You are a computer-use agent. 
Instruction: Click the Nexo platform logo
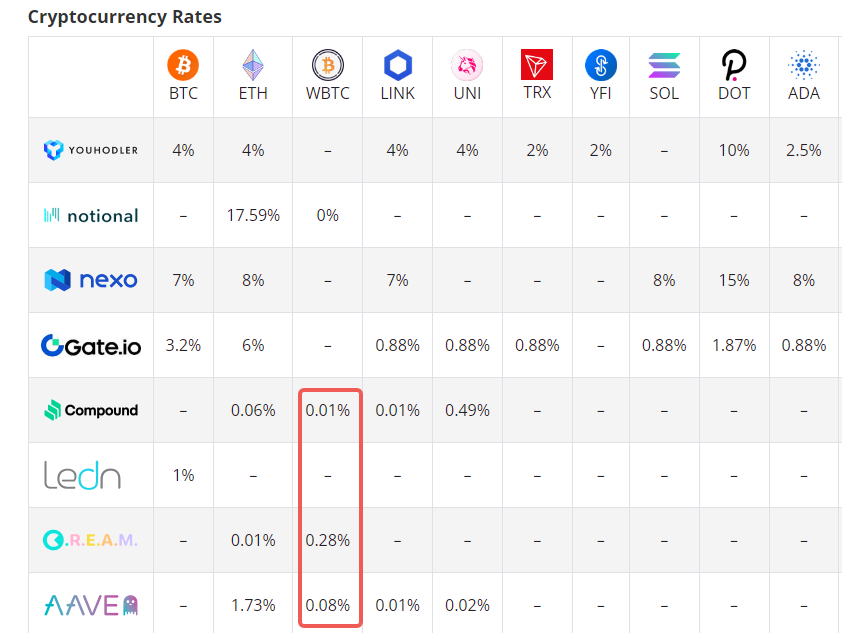[x=91, y=280]
